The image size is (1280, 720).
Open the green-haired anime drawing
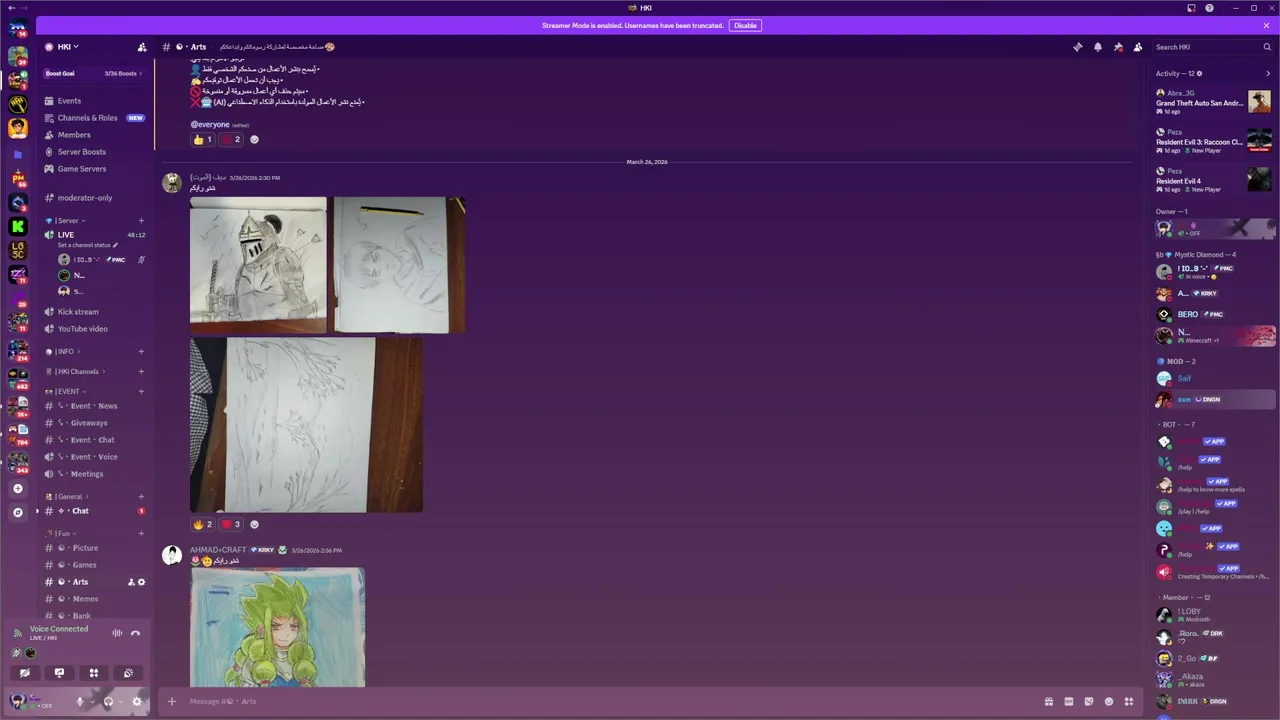pyautogui.click(x=277, y=627)
